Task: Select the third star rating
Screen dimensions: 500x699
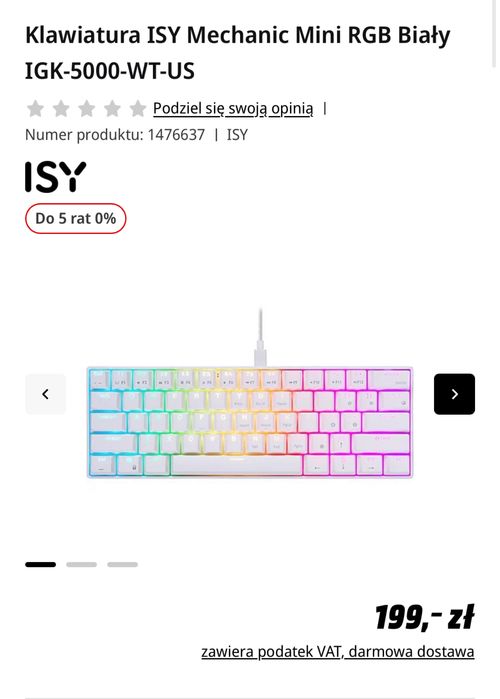Action: point(86,108)
